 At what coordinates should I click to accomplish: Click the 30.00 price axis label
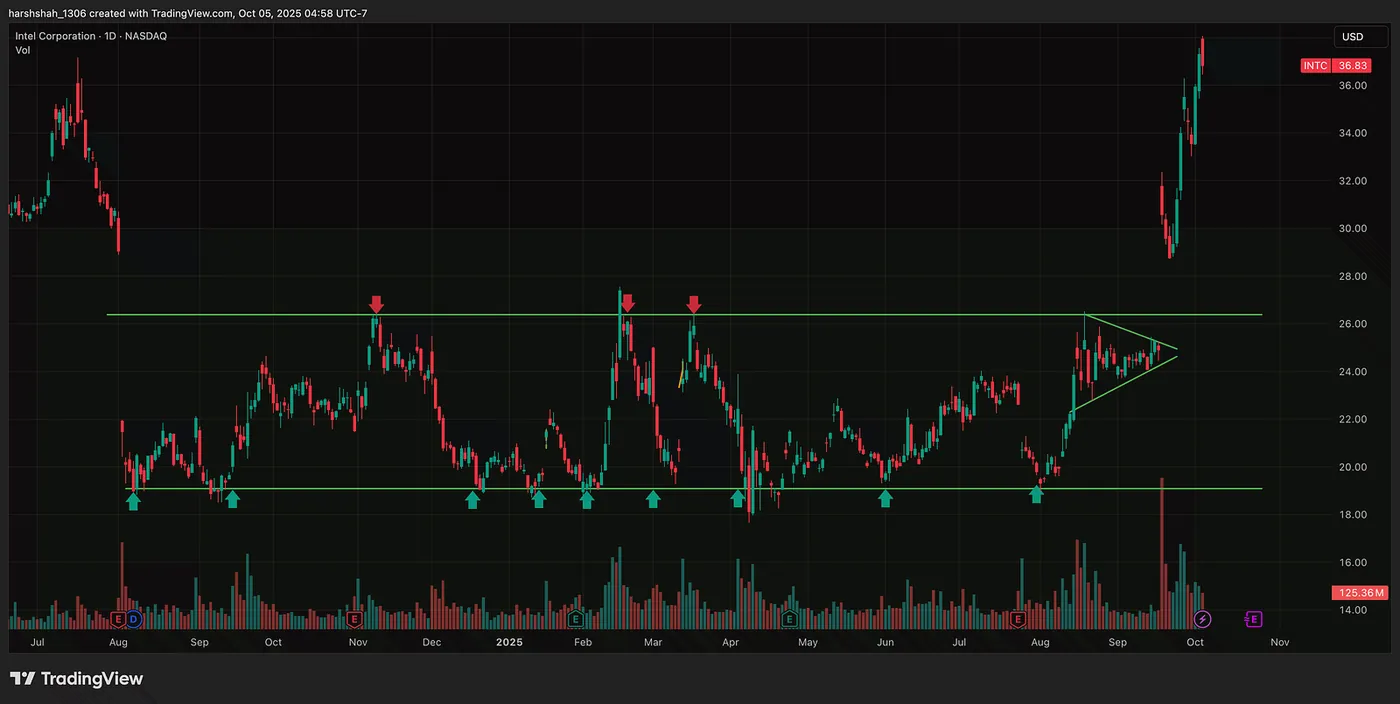1352,229
